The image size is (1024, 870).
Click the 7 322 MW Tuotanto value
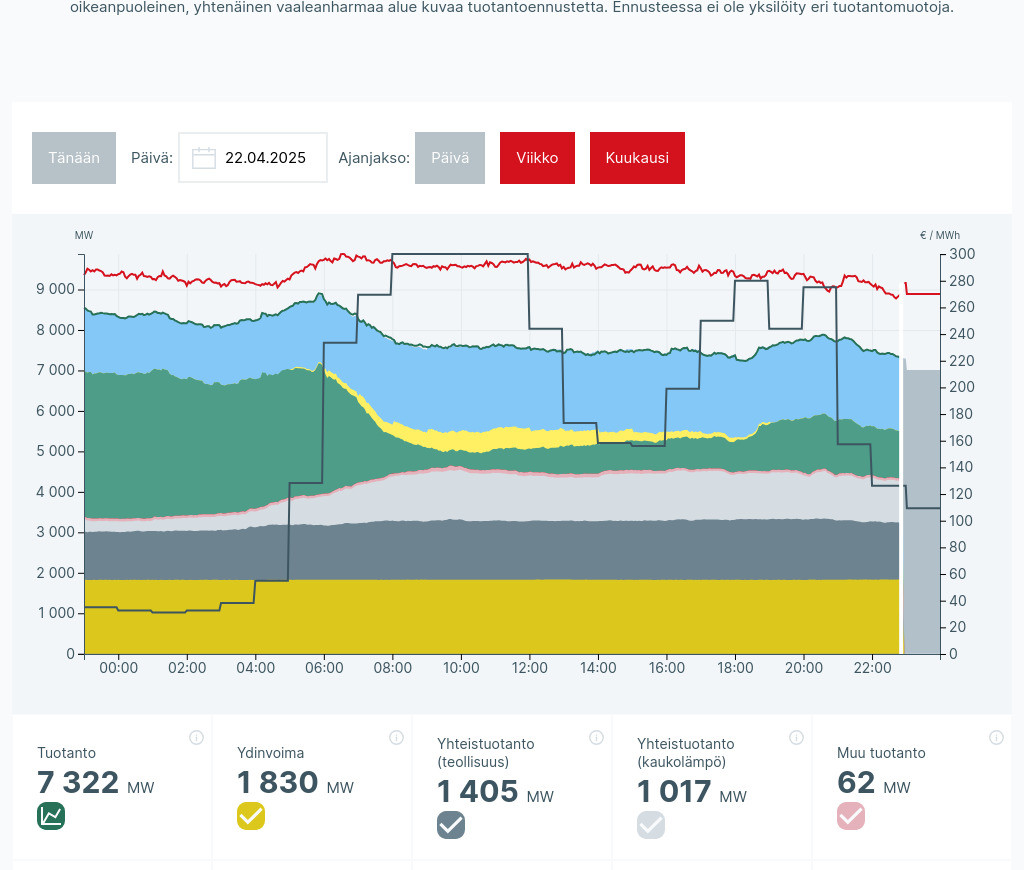pyautogui.click(x=78, y=783)
